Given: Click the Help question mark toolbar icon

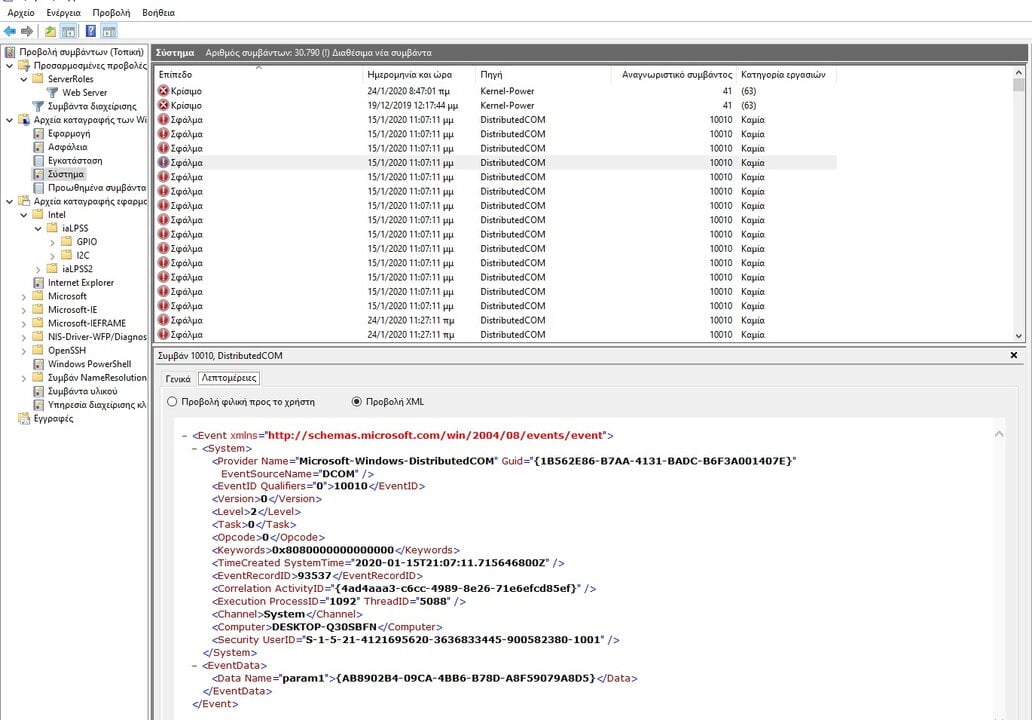Looking at the screenshot, I should point(91,32).
